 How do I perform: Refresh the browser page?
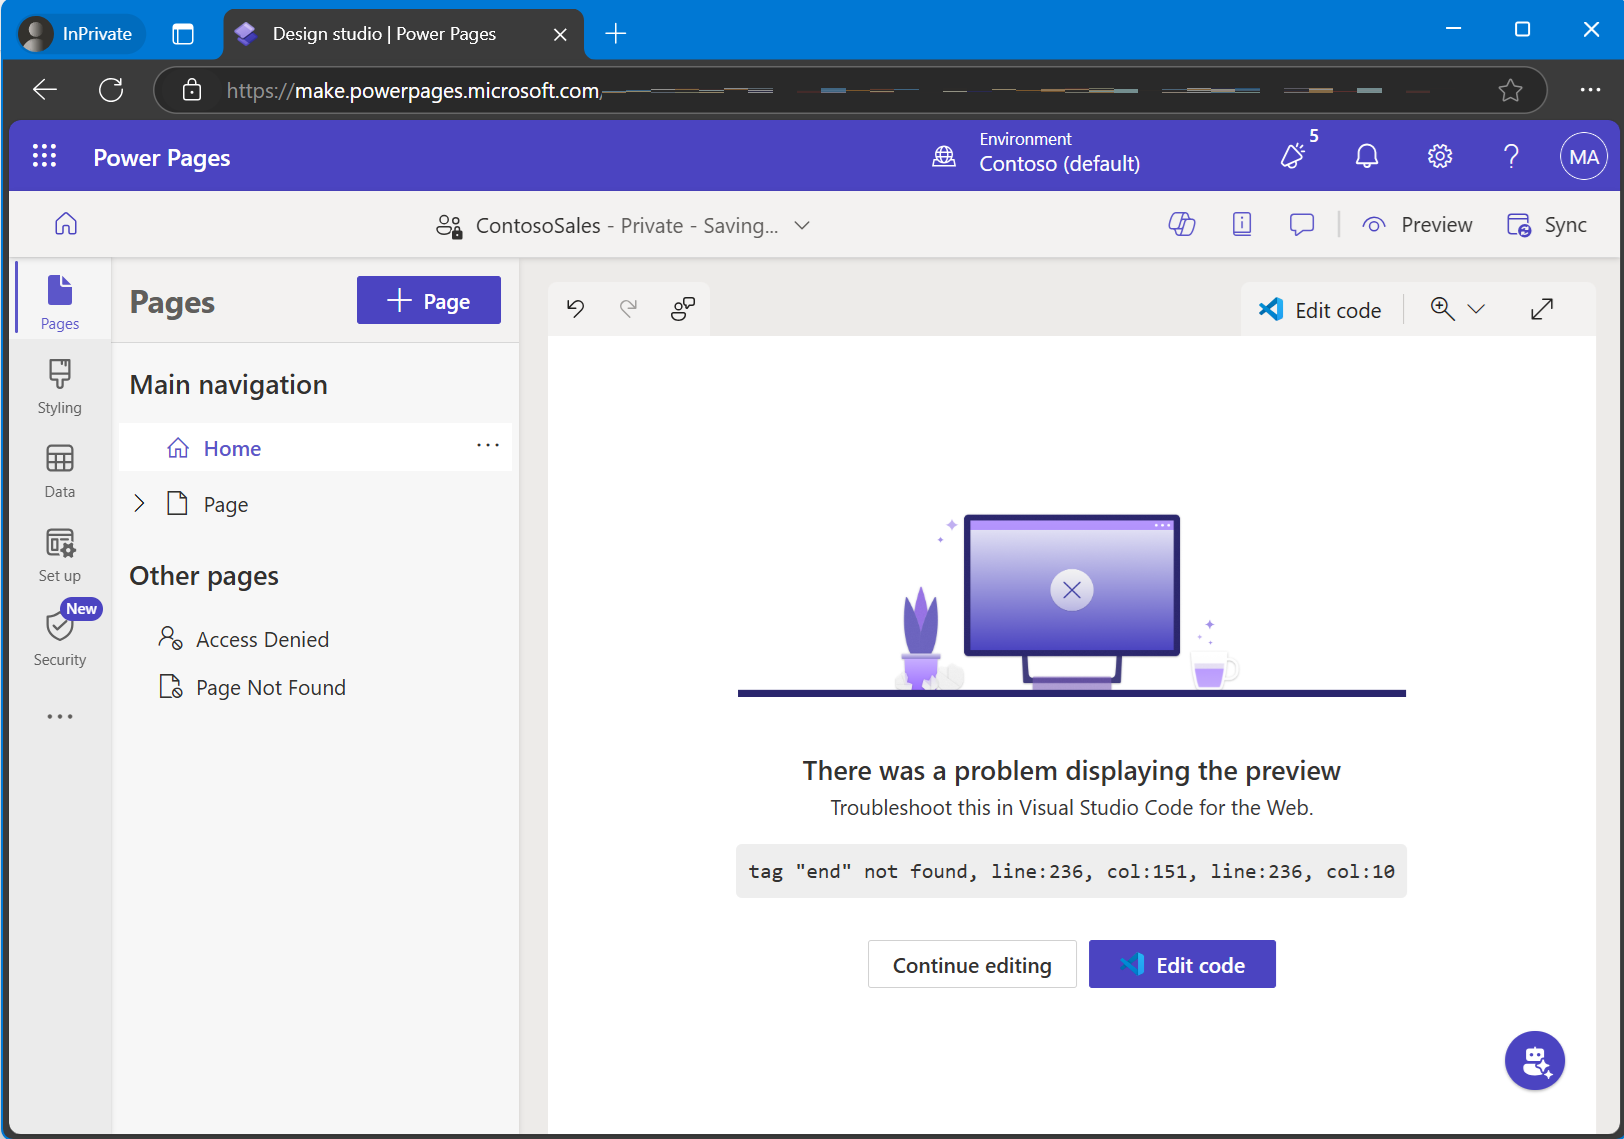(111, 90)
